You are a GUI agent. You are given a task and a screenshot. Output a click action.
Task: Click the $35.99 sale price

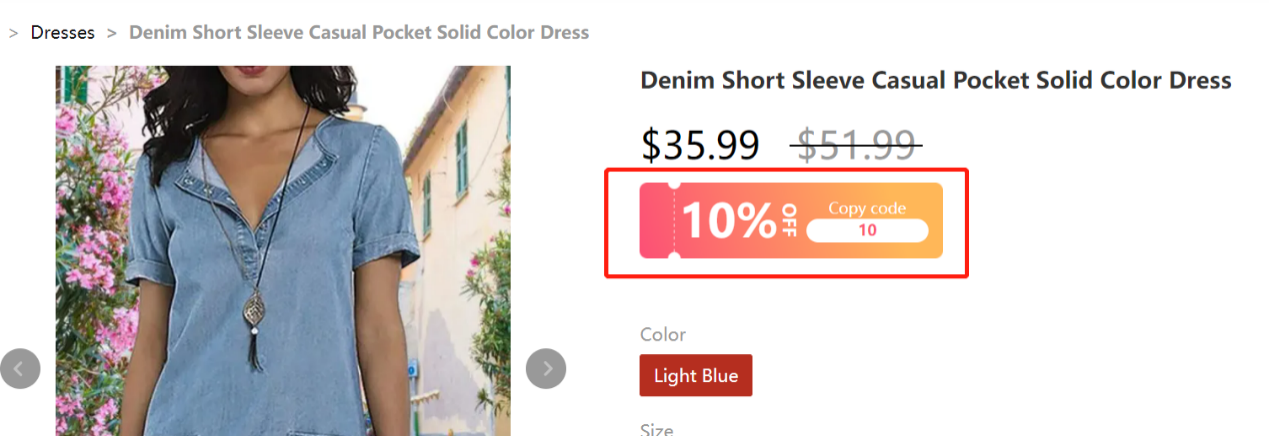coord(700,146)
